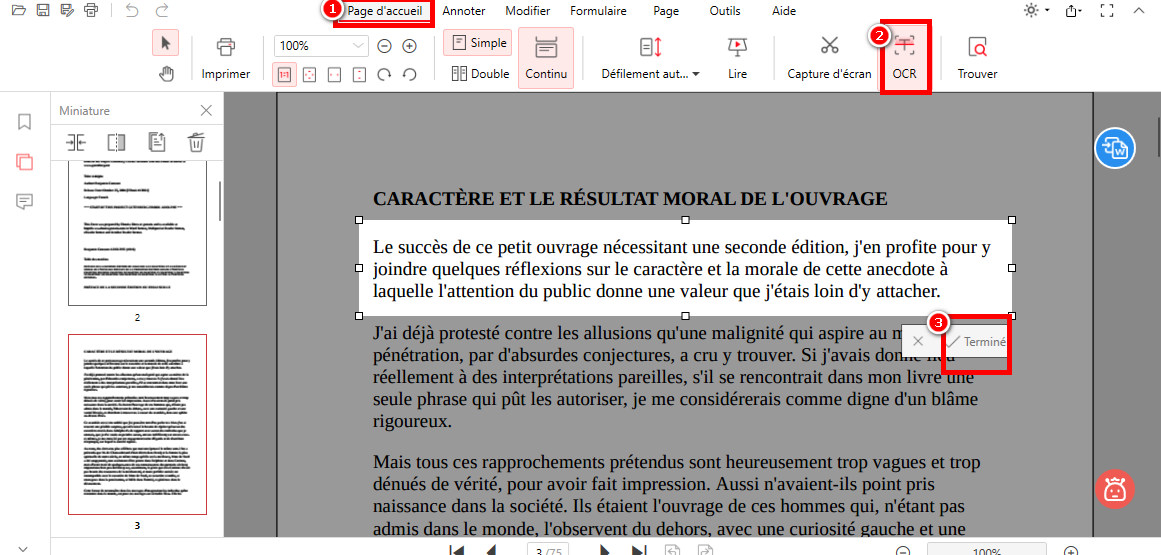This screenshot has height=555, width=1161.
Task: Choose fit width view icon
Action: pos(335,75)
